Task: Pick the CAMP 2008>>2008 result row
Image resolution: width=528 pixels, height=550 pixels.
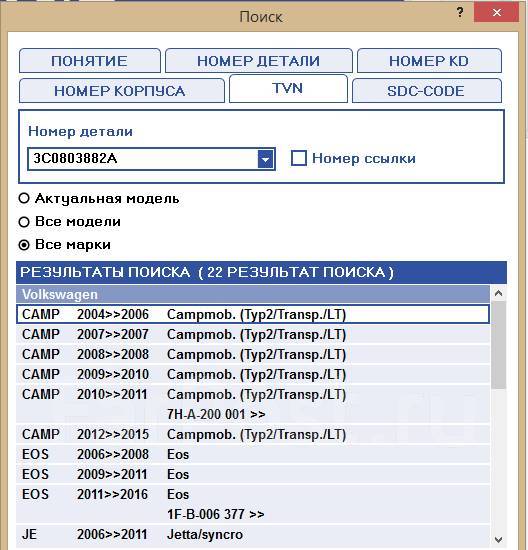Action: [x=253, y=354]
